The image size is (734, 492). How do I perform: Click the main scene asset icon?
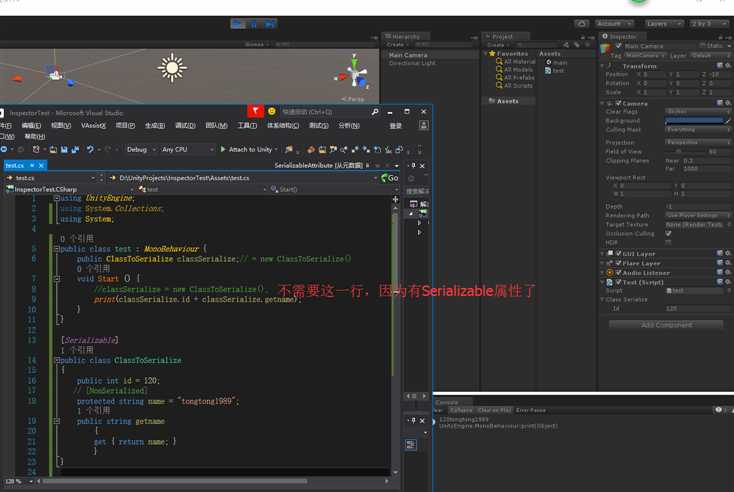point(549,62)
